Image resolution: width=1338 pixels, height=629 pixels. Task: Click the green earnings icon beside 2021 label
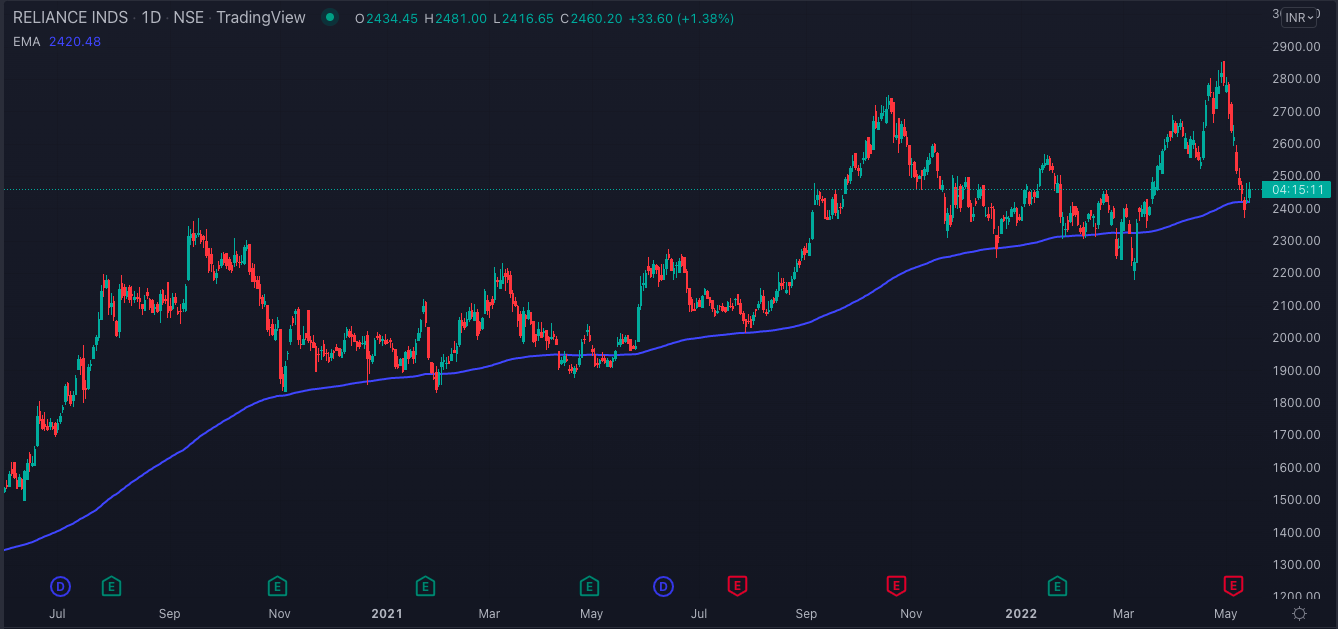point(425,586)
